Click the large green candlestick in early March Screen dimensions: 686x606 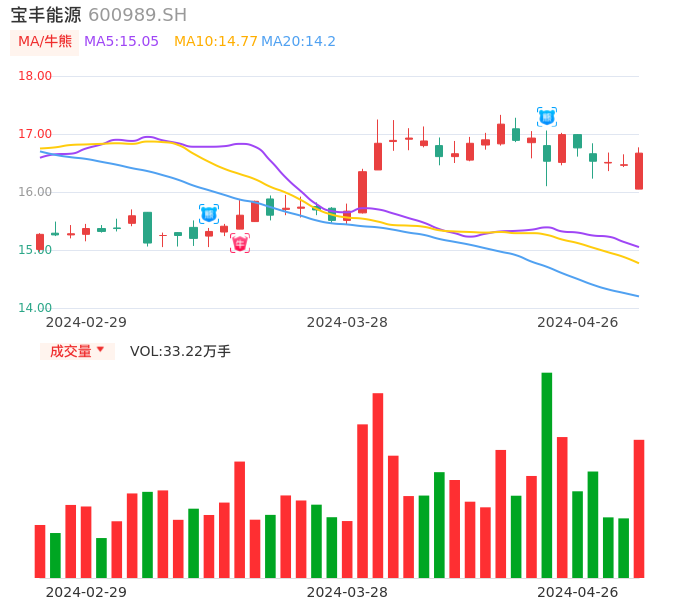(147, 227)
